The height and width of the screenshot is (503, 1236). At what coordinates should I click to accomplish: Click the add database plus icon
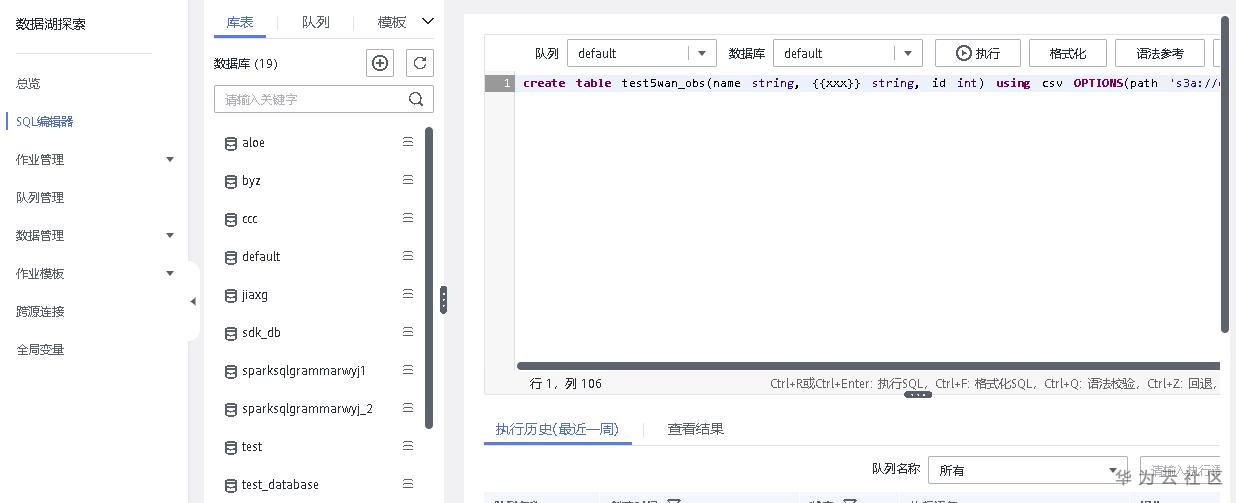coord(380,63)
